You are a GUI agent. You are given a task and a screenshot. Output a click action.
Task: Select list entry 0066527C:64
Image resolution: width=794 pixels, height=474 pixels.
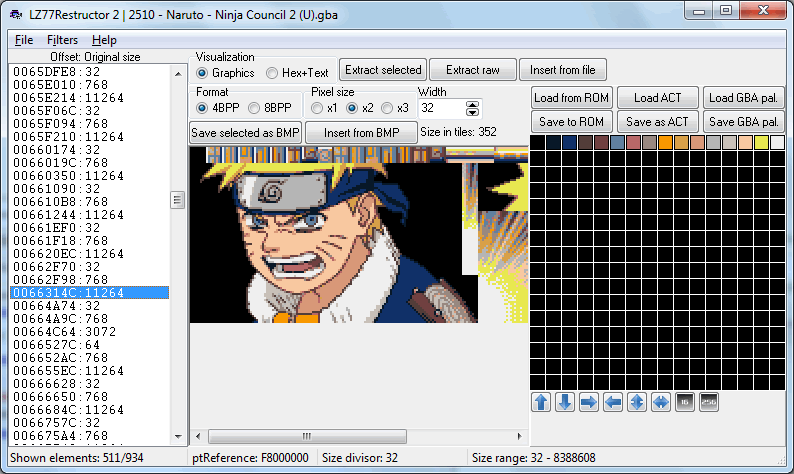[x=89, y=345]
